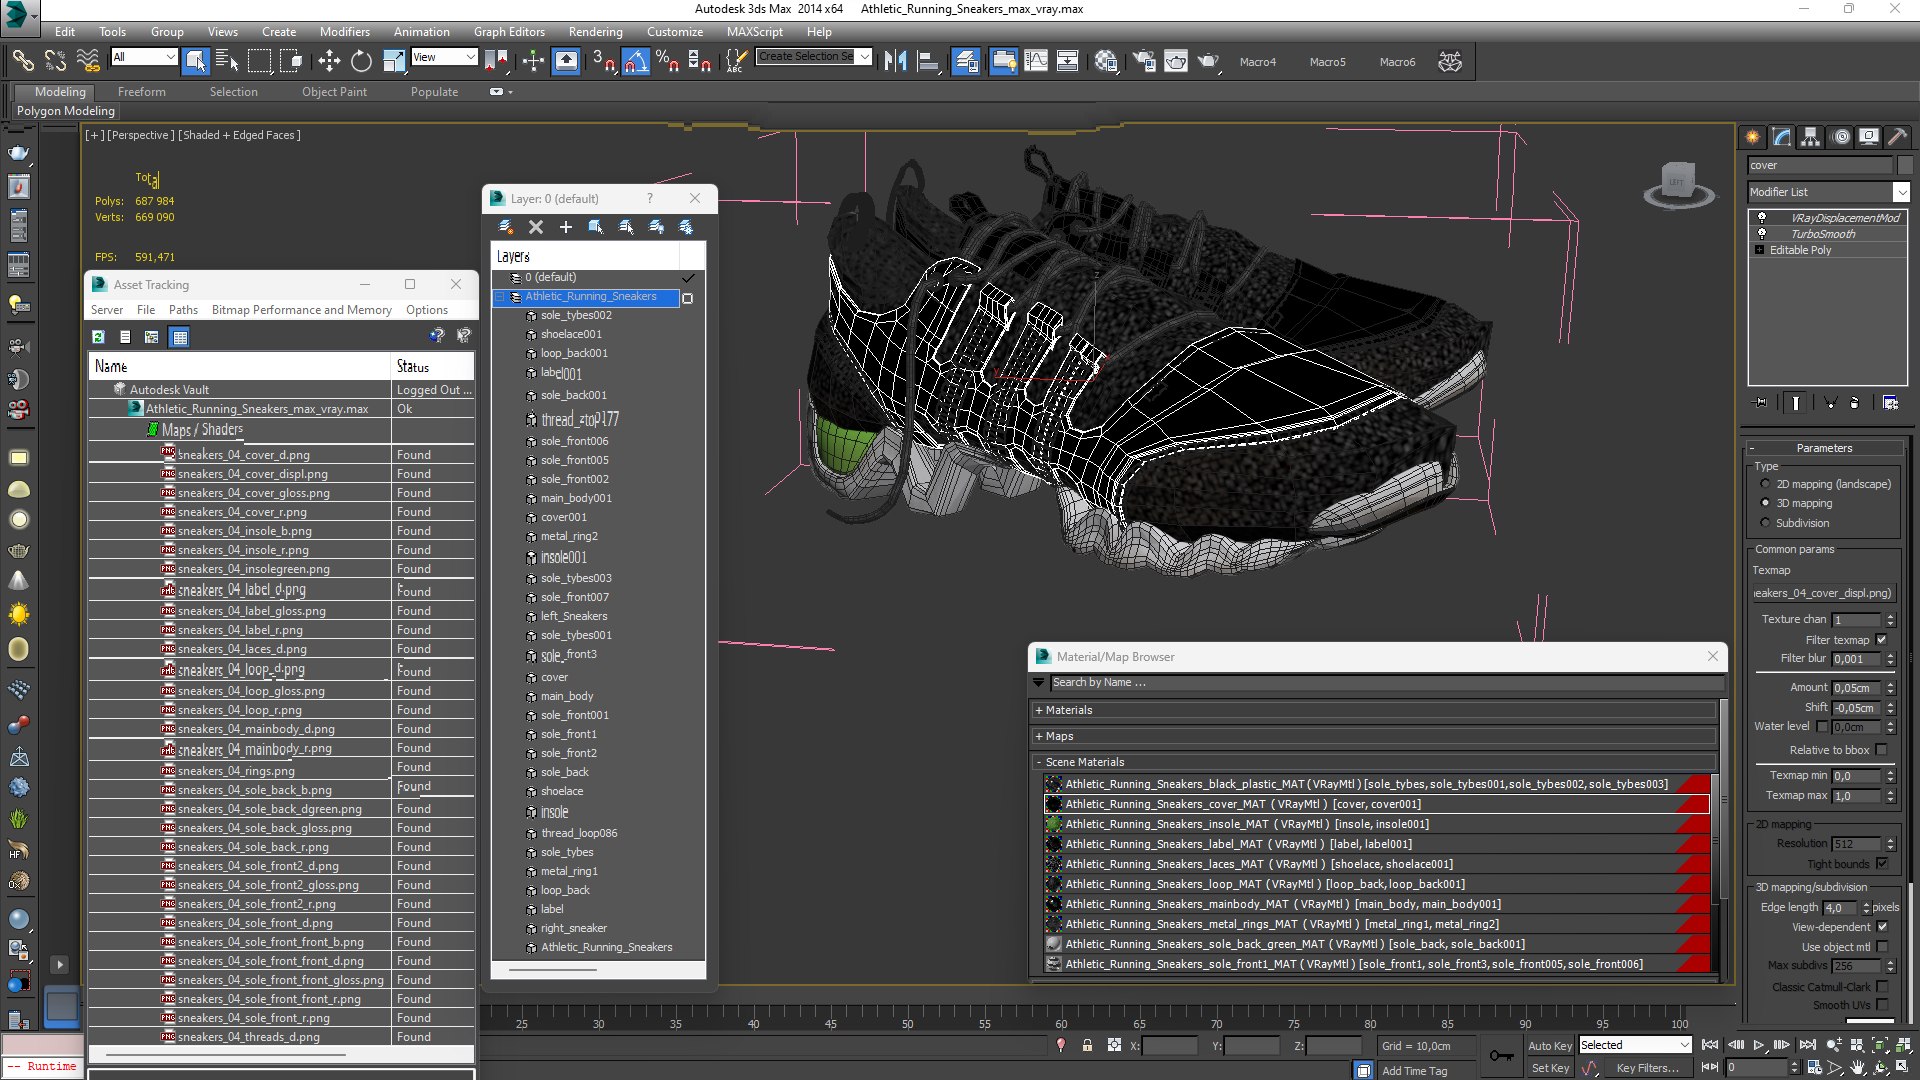This screenshot has height=1080, width=1920.
Task: Click the Auto Key button
Action: point(1550,1045)
